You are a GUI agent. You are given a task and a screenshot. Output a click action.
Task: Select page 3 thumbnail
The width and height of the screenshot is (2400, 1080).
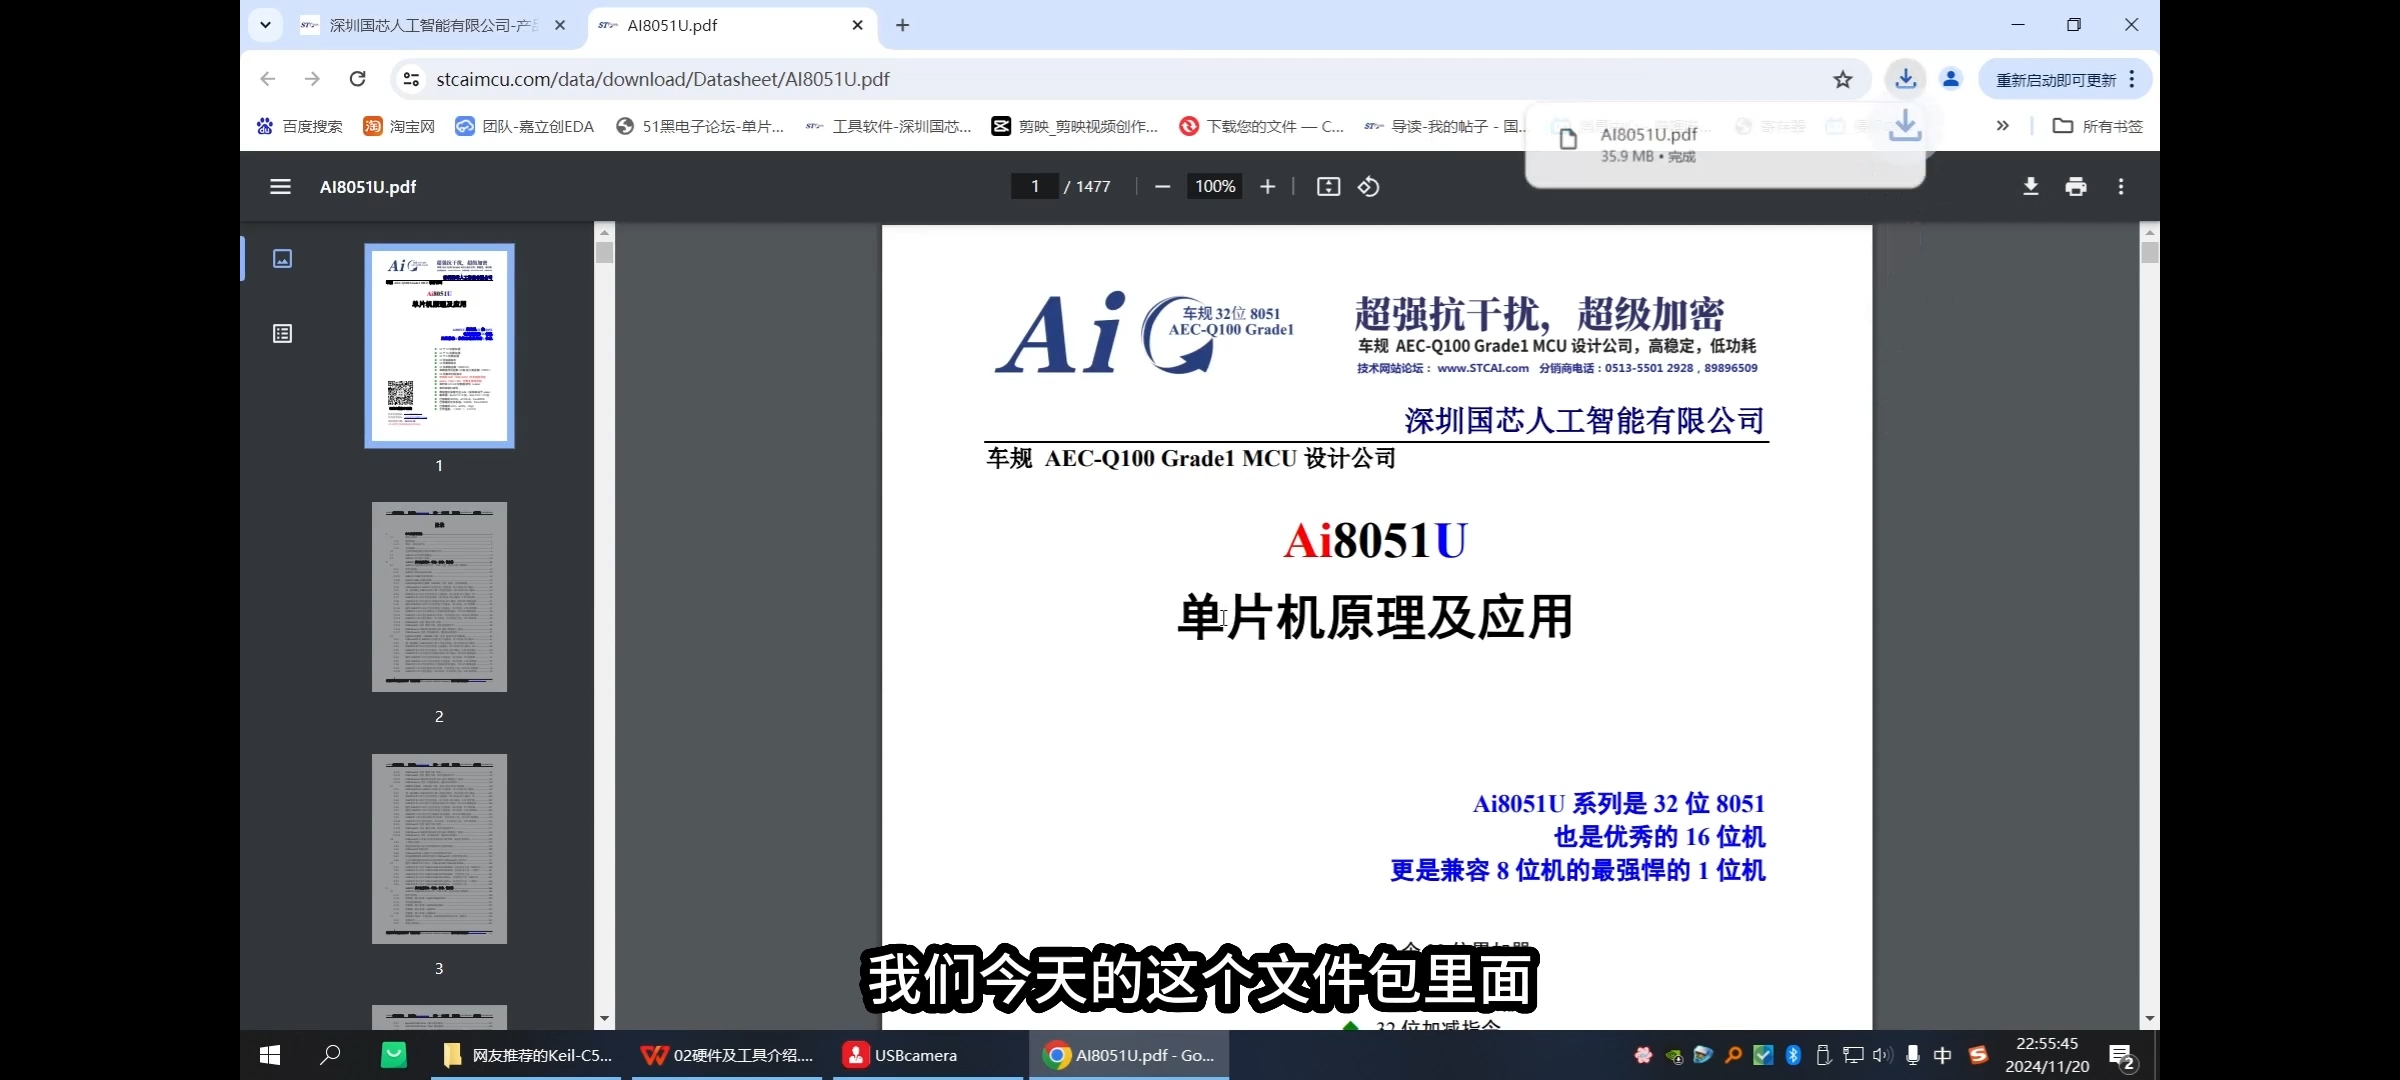point(439,849)
